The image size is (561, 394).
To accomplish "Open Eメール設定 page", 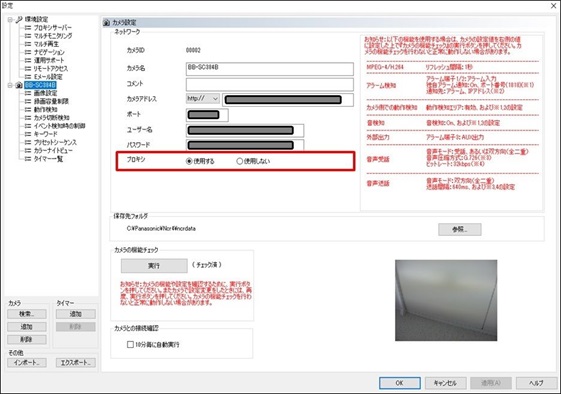I will click(x=48, y=77).
